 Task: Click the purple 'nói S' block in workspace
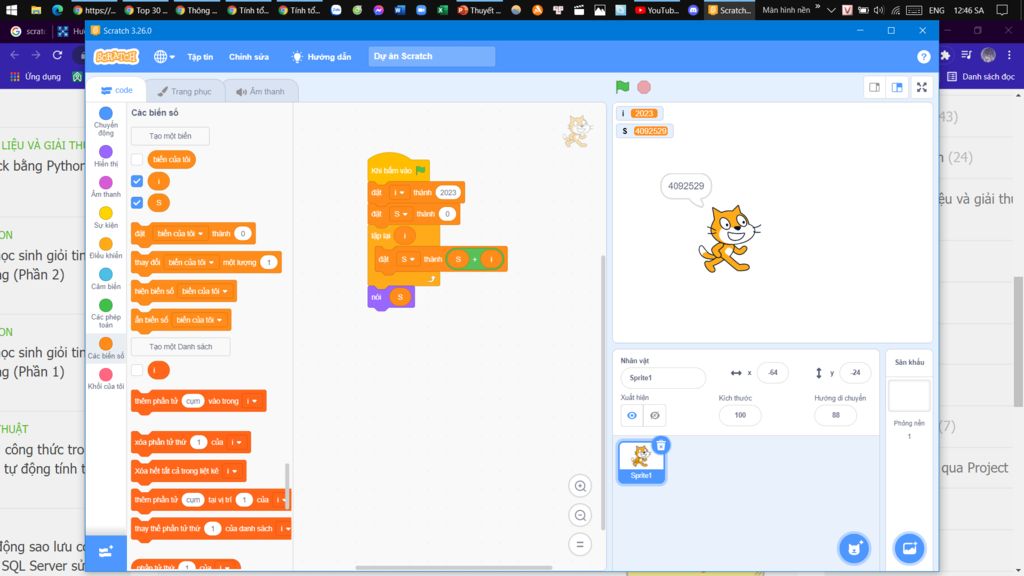(391, 298)
